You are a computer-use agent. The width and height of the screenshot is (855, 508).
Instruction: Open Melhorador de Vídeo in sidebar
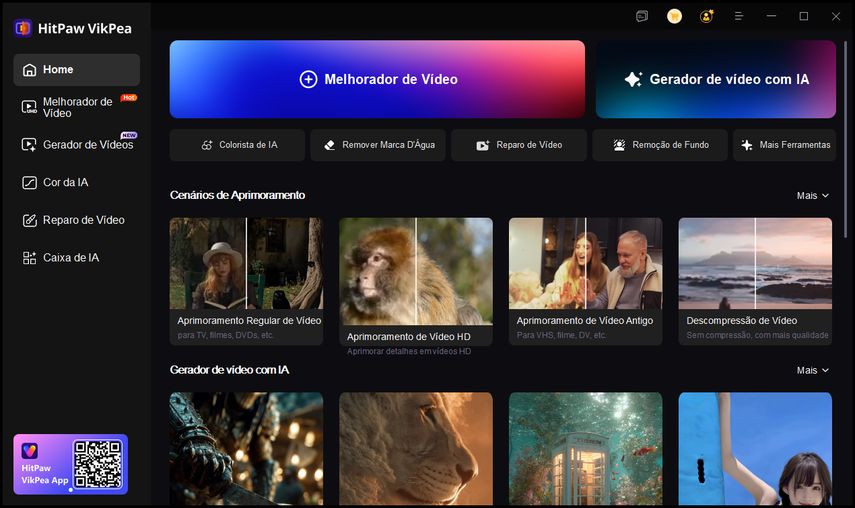click(x=76, y=107)
